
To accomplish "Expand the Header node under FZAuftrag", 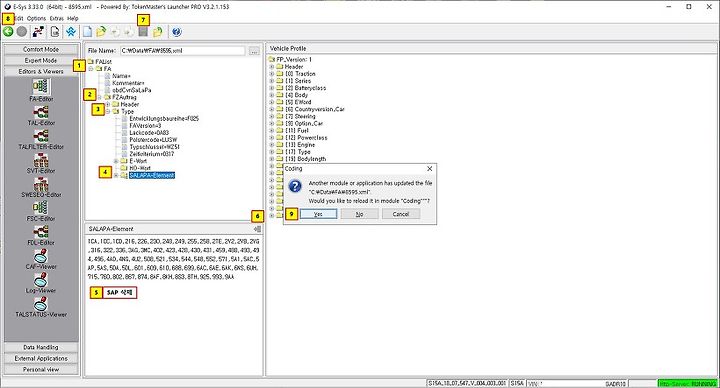I will pos(108,105).
